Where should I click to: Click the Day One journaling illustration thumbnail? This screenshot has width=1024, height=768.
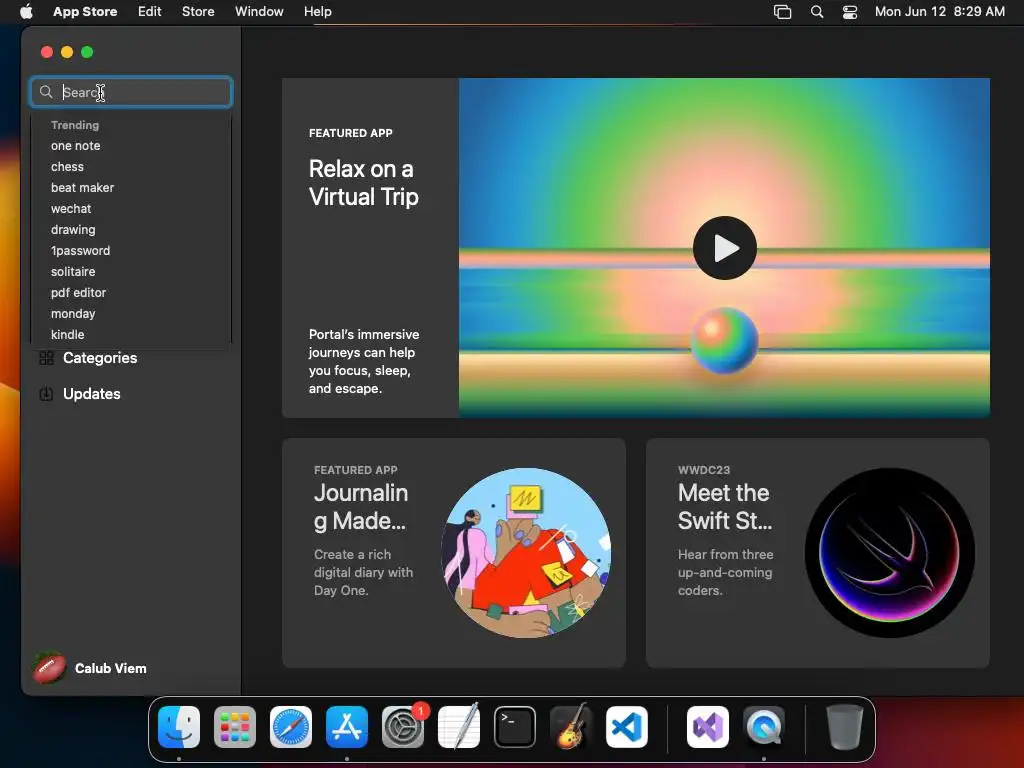click(x=526, y=553)
